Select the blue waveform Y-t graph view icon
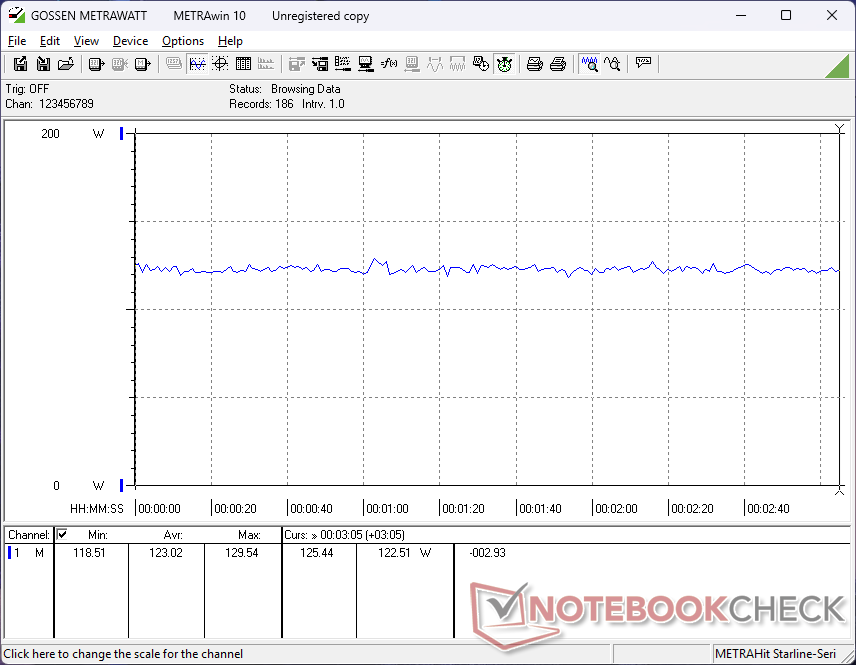This screenshot has width=856, height=665. point(197,64)
